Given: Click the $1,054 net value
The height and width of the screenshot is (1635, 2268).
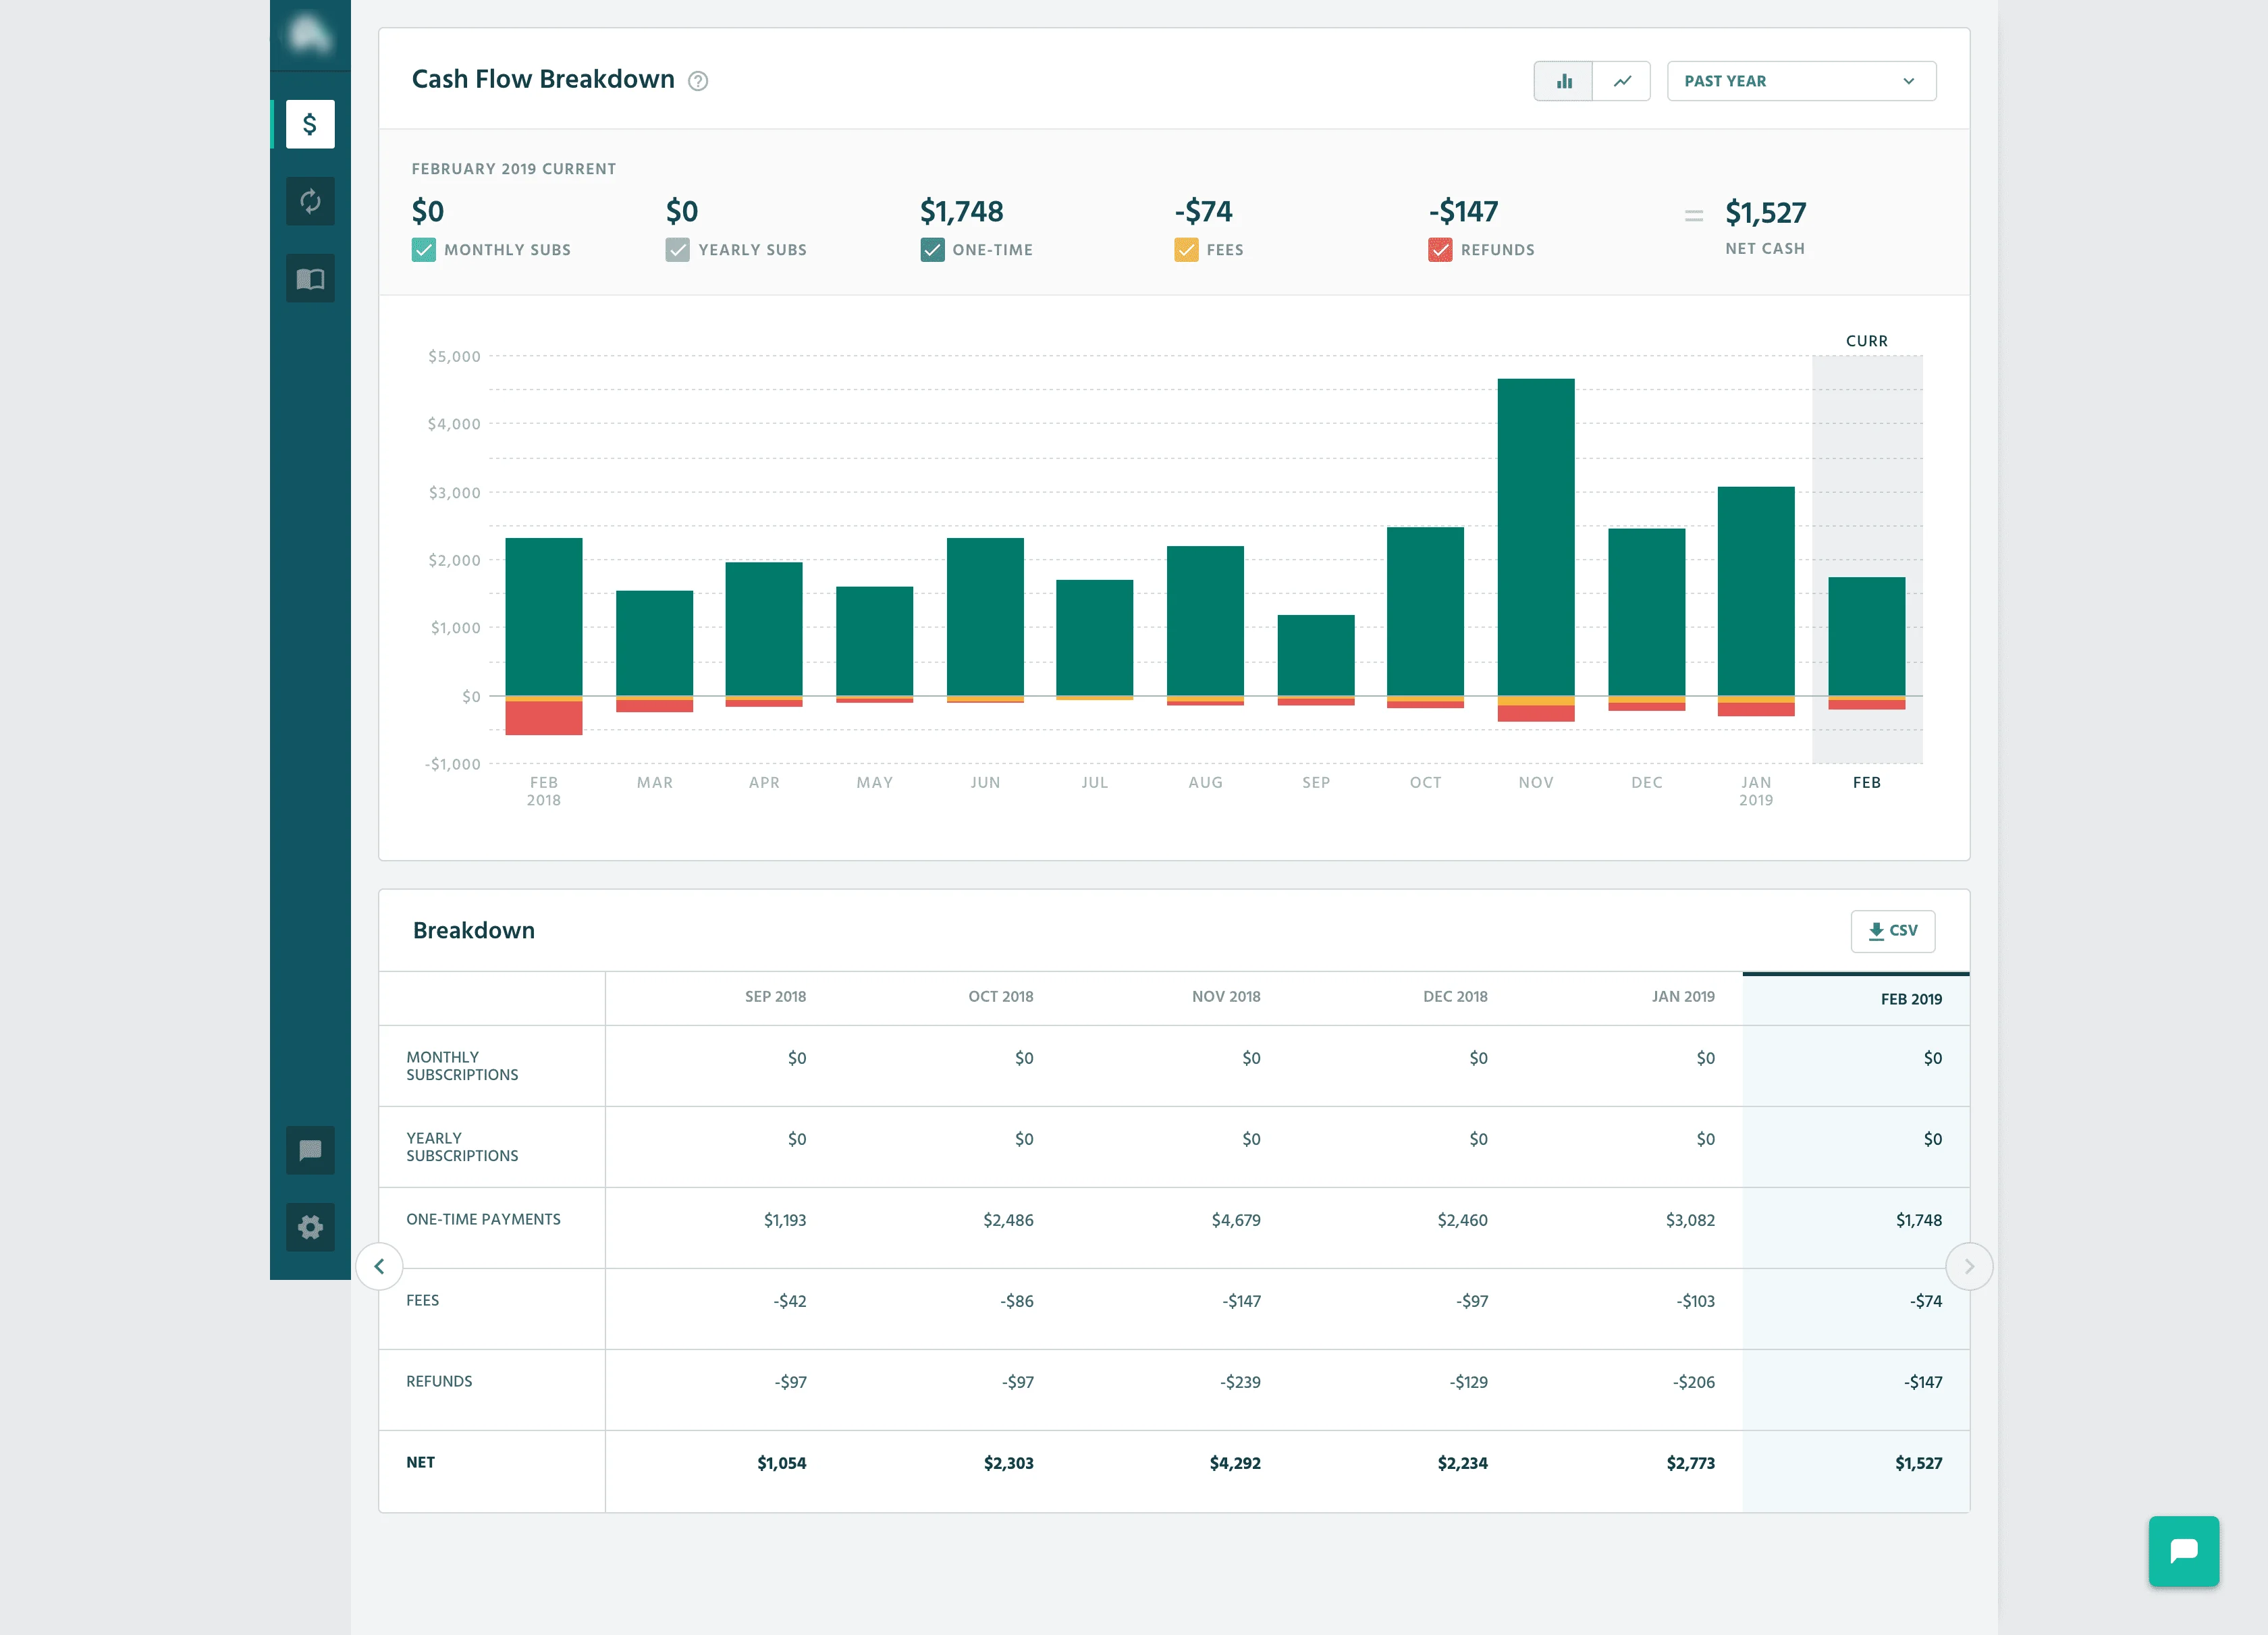Looking at the screenshot, I should point(782,1463).
